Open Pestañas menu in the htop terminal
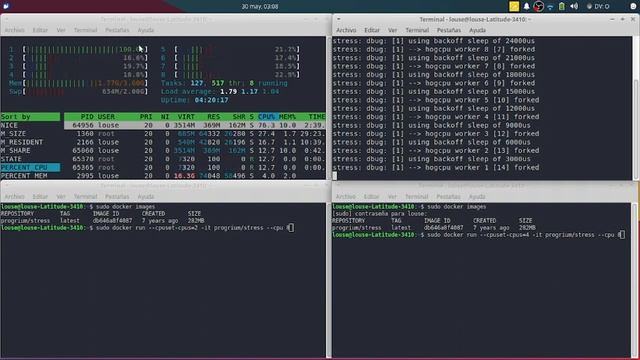 tap(117, 30)
